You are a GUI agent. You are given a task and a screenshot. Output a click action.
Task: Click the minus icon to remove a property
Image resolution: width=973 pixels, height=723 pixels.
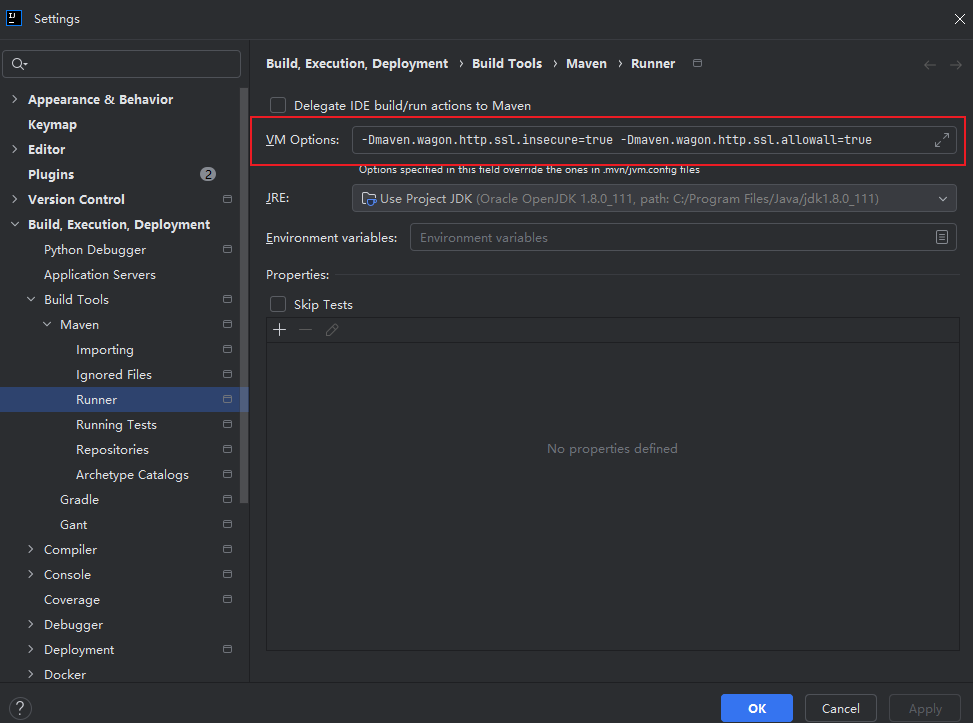(x=305, y=330)
